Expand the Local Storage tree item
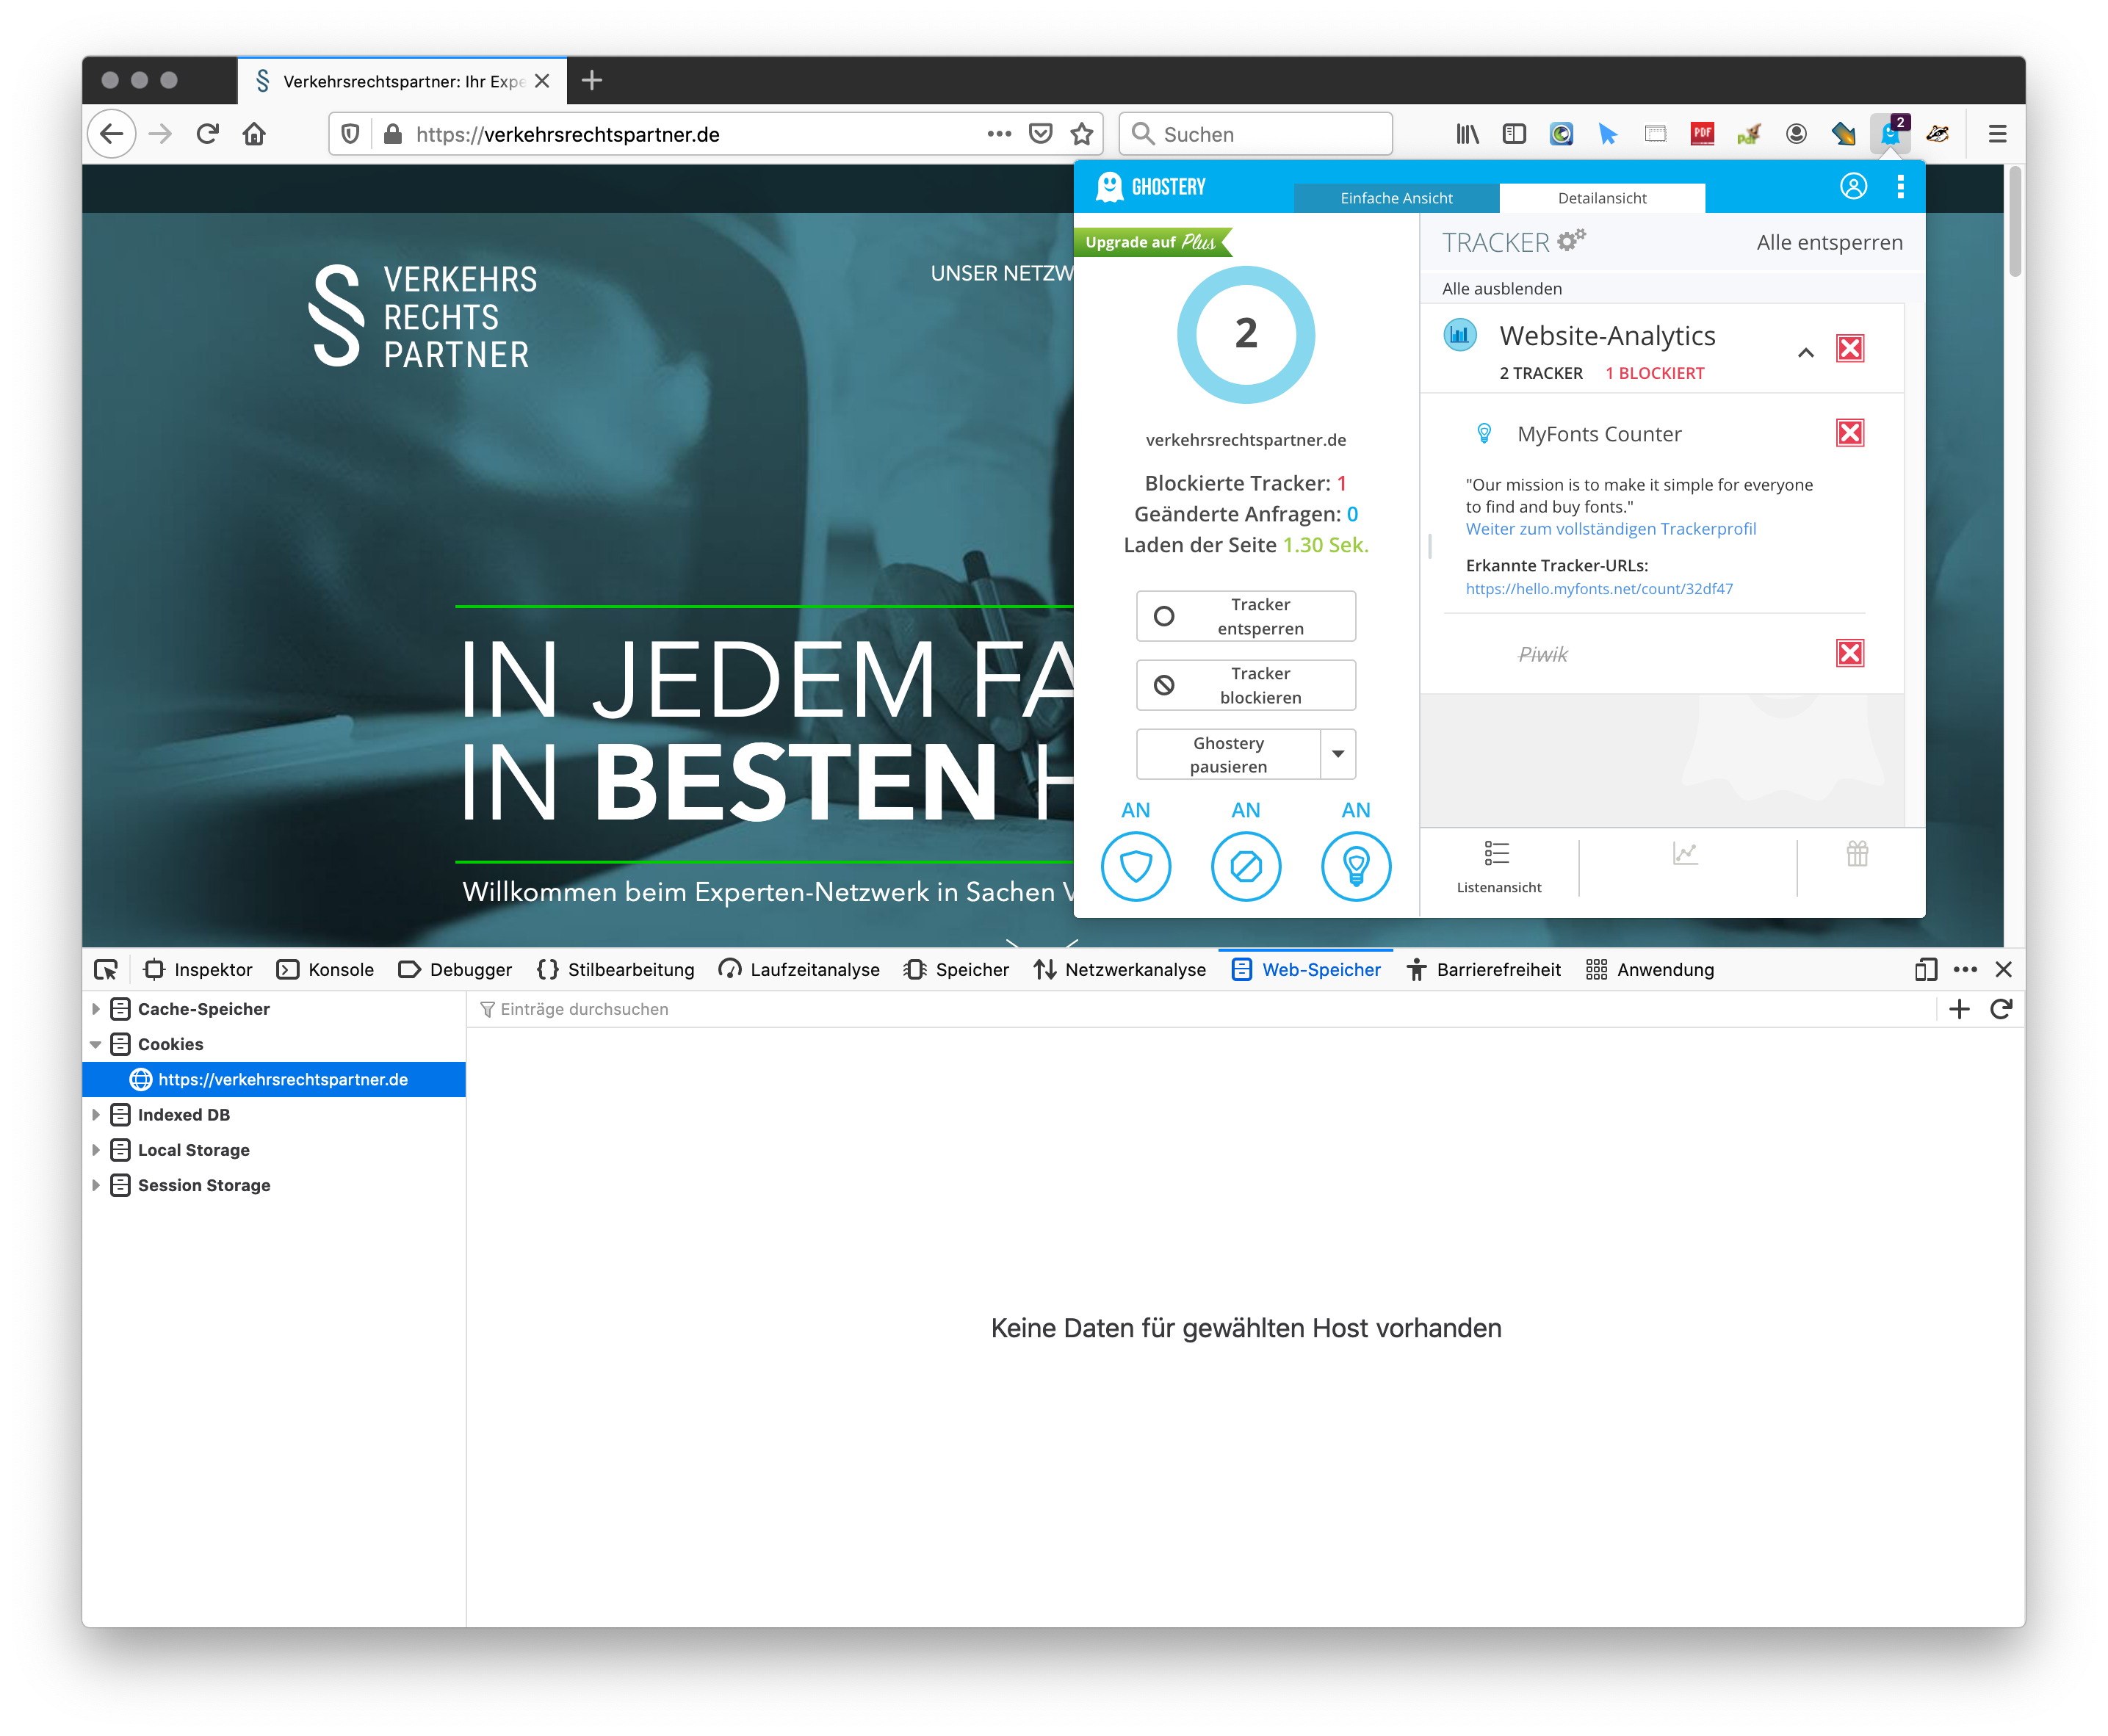Image resolution: width=2108 pixels, height=1736 pixels. tap(96, 1150)
